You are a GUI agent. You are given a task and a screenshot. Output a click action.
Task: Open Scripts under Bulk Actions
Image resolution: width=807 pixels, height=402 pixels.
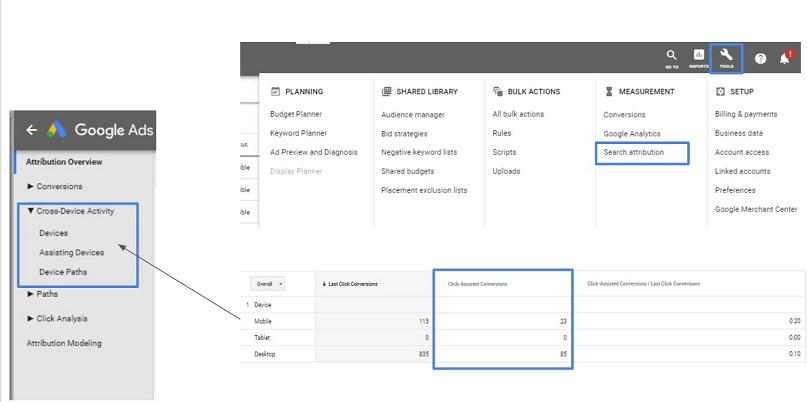pyautogui.click(x=504, y=152)
